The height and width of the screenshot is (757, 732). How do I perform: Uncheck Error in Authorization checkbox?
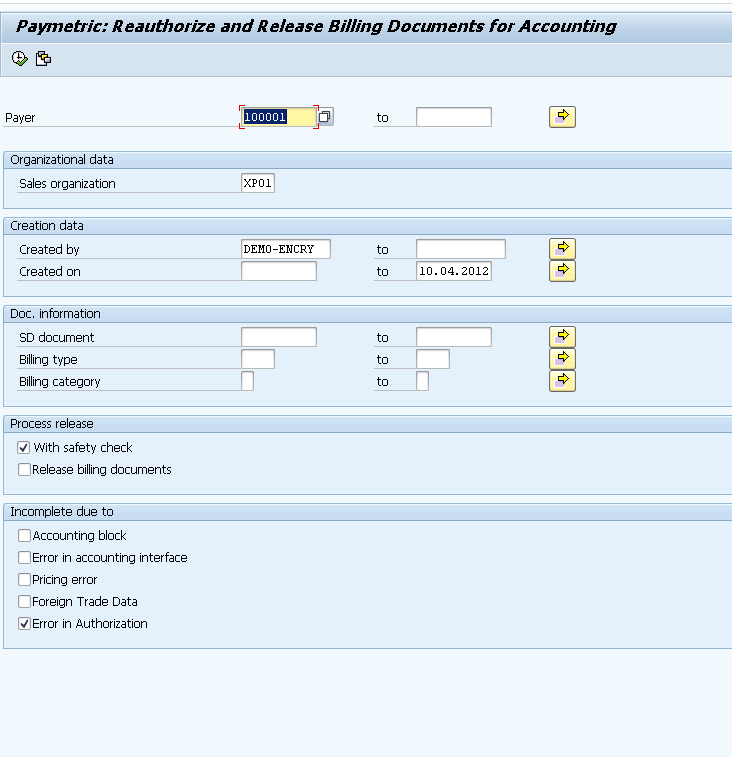tap(24, 624)
